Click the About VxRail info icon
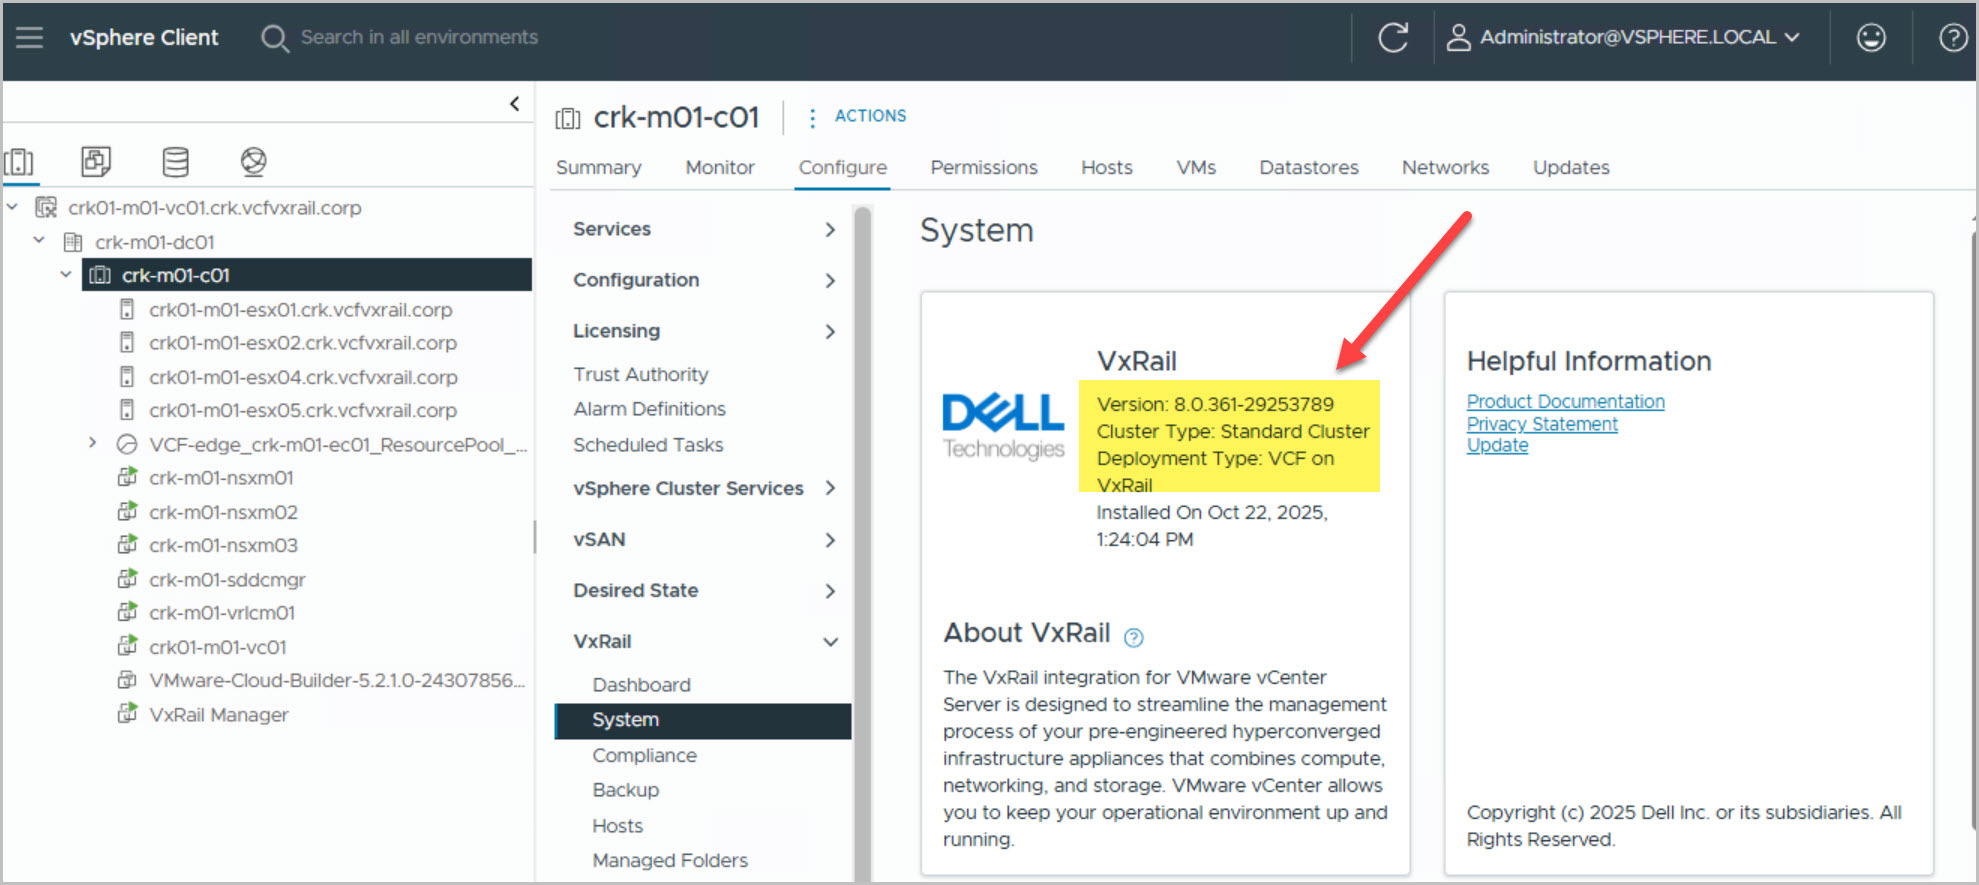The height and width of the screenshot is (885, 1979). [x=1133, y=637]
